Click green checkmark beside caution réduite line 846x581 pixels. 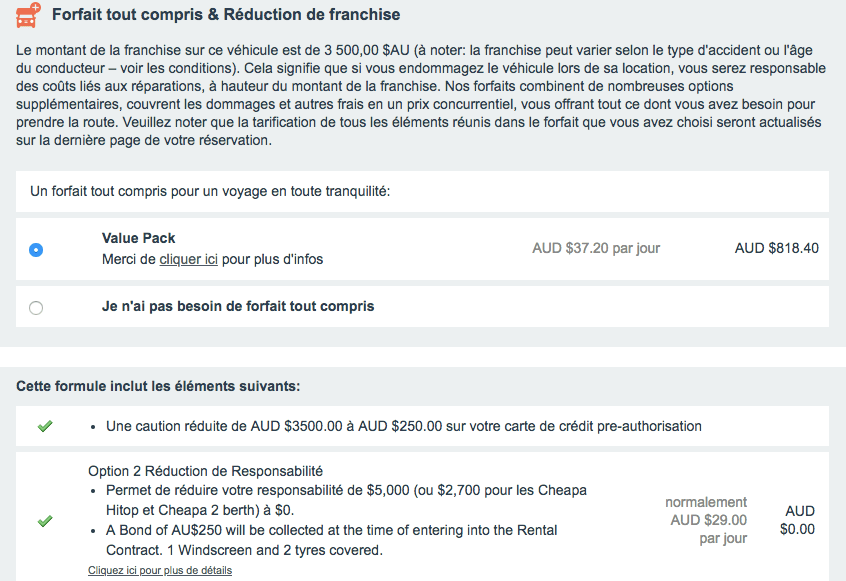coord(44,426)
